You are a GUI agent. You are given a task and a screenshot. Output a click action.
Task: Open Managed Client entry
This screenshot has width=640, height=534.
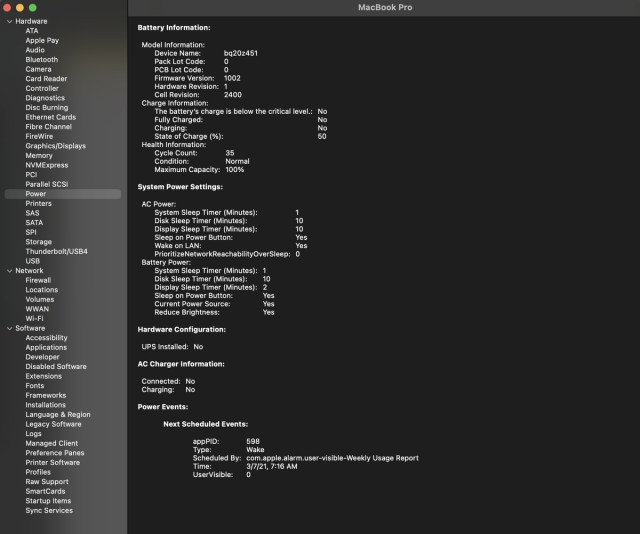click(x=52, y=443)
